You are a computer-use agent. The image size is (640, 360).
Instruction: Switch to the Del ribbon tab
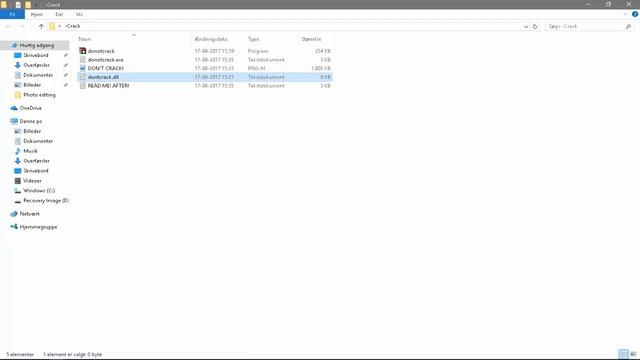tap(59, 14)
